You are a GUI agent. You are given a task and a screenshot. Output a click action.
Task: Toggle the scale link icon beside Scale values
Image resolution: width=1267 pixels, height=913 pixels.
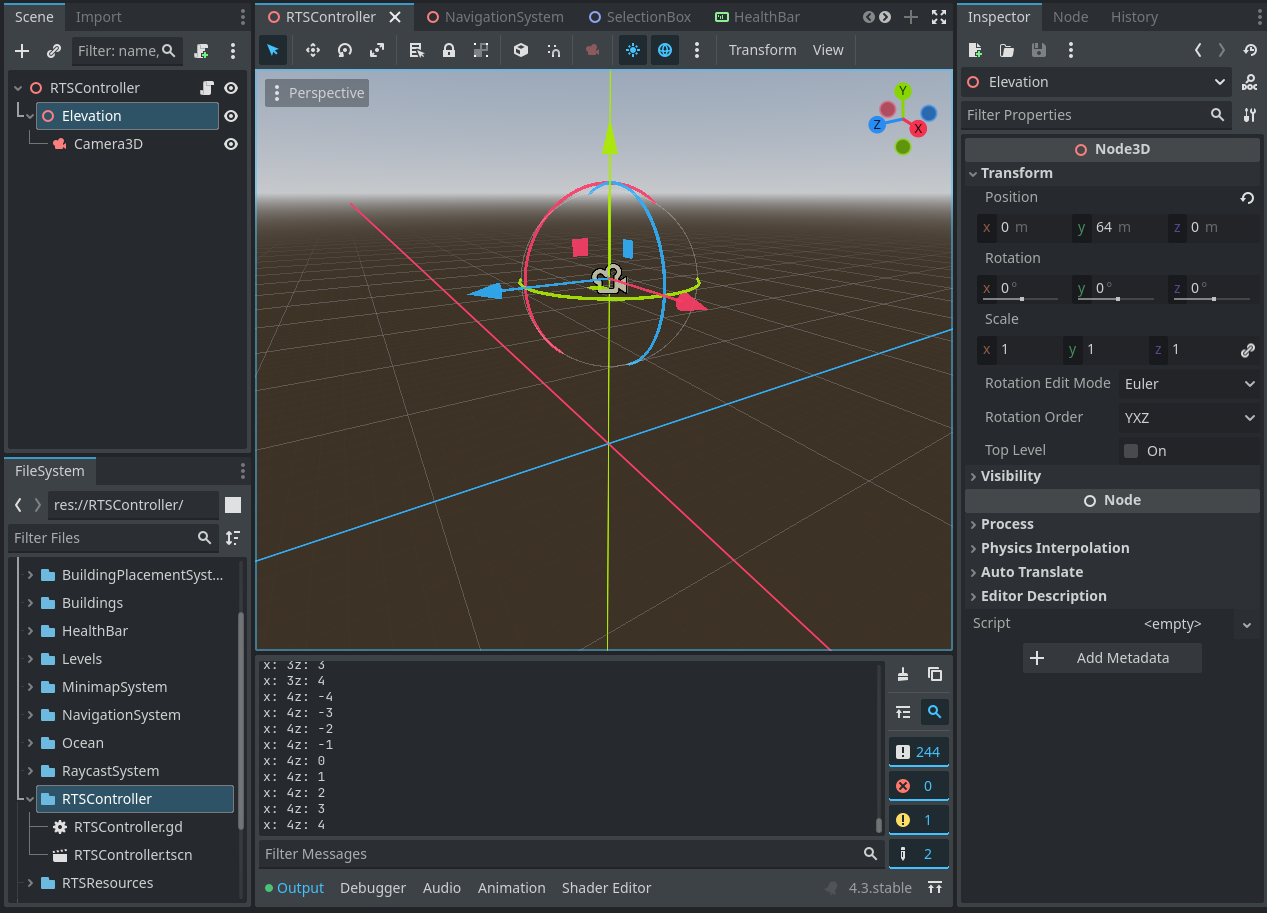tap(1246, 351)
